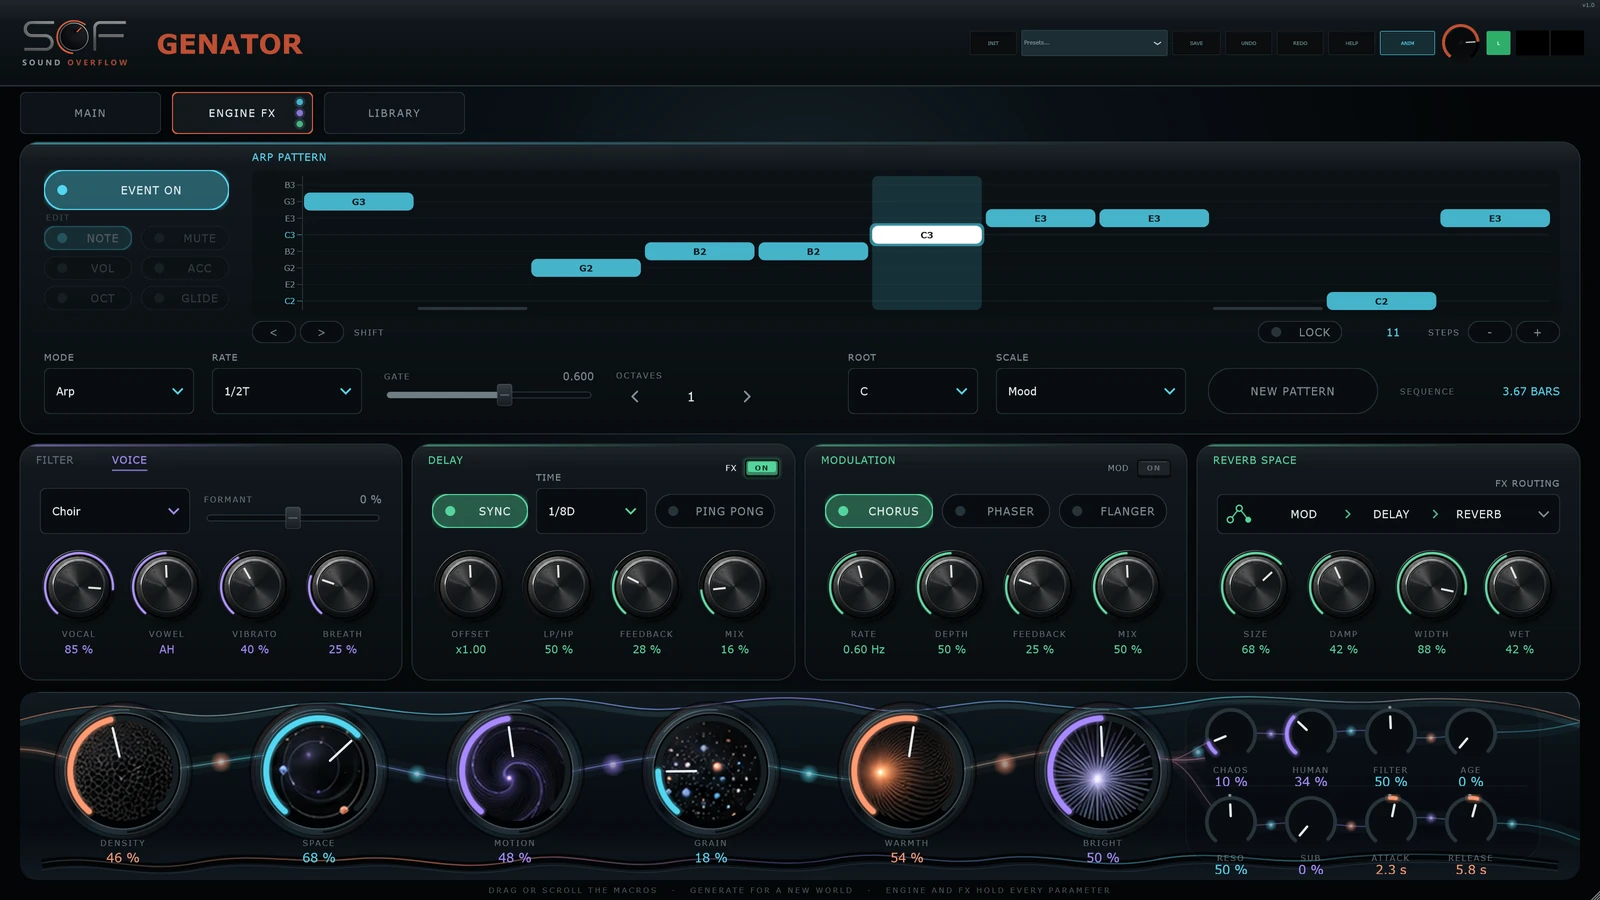This screenshot has width=1600, height=900.
Task: Toggle the pattern LOCK
Action: point(1300,332)
